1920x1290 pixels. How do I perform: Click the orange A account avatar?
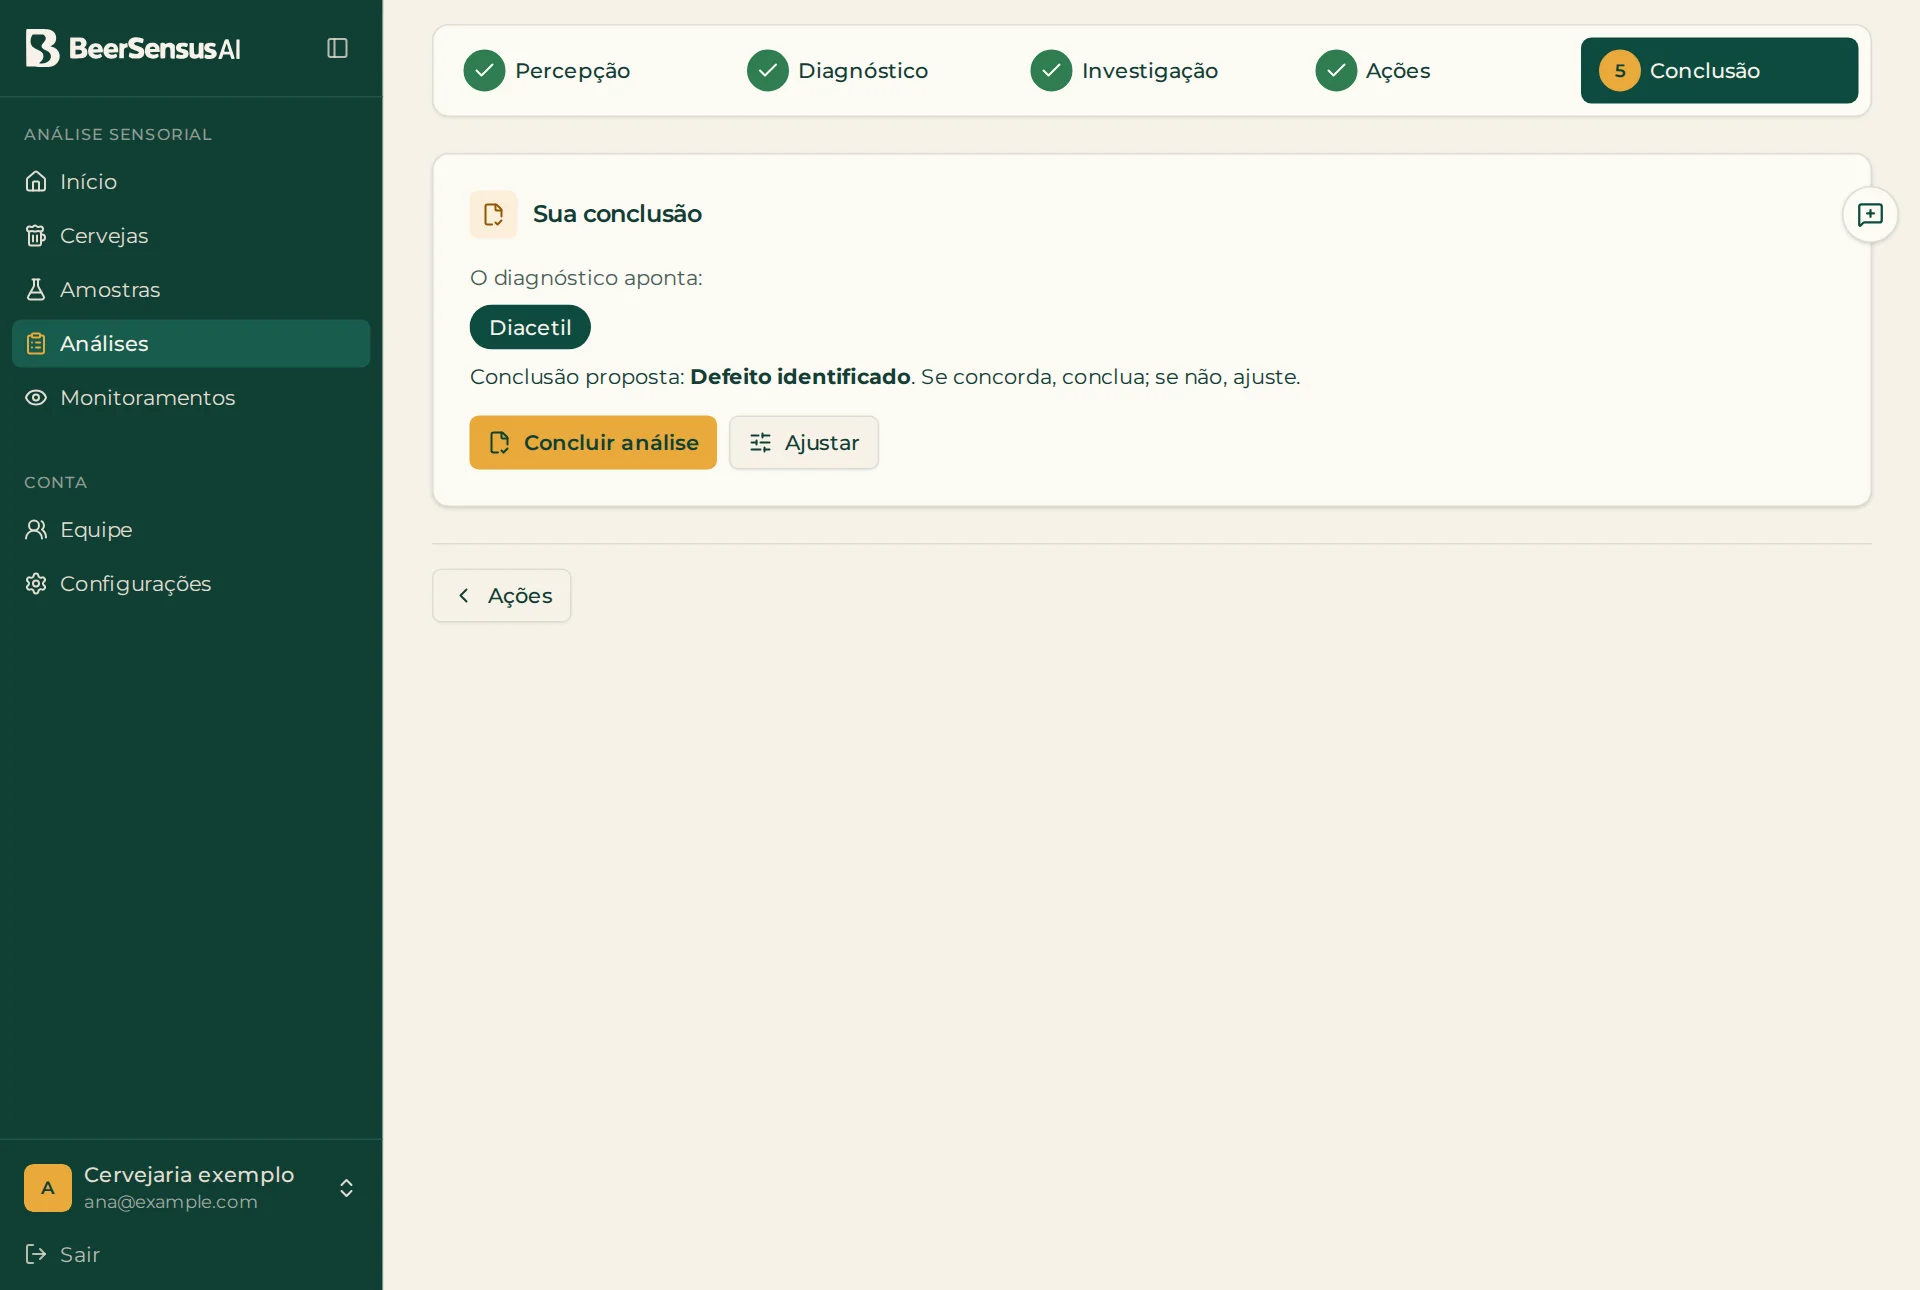48,1188
